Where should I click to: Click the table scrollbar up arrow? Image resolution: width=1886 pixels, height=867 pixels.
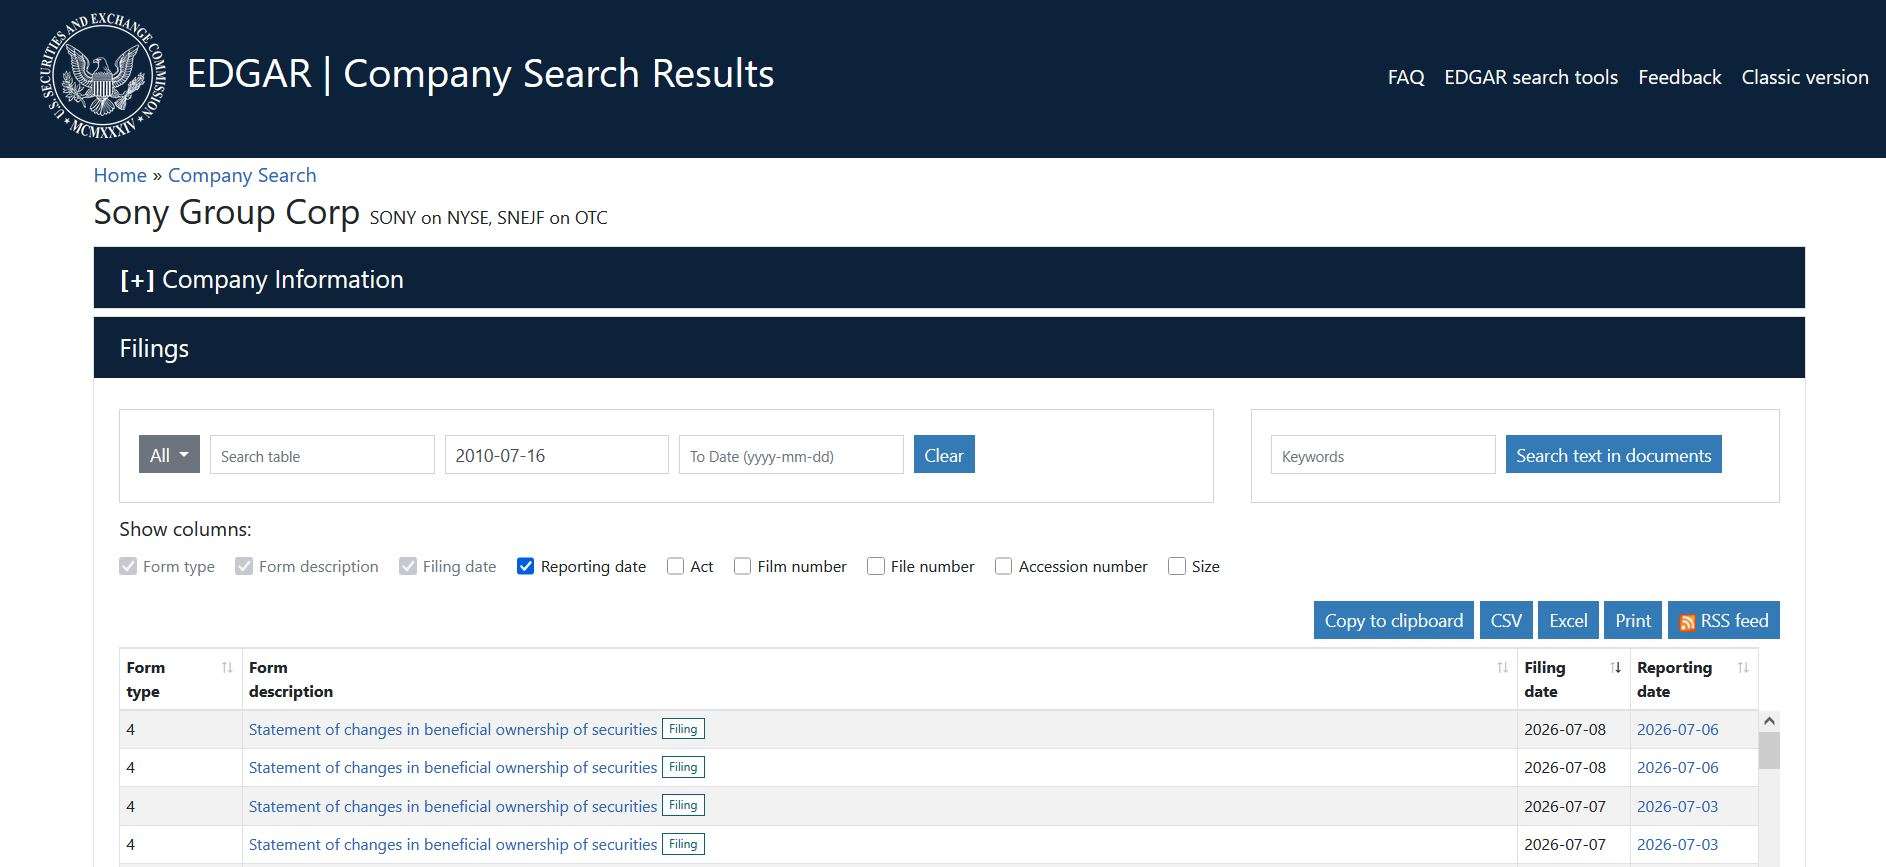[1769, 721]
